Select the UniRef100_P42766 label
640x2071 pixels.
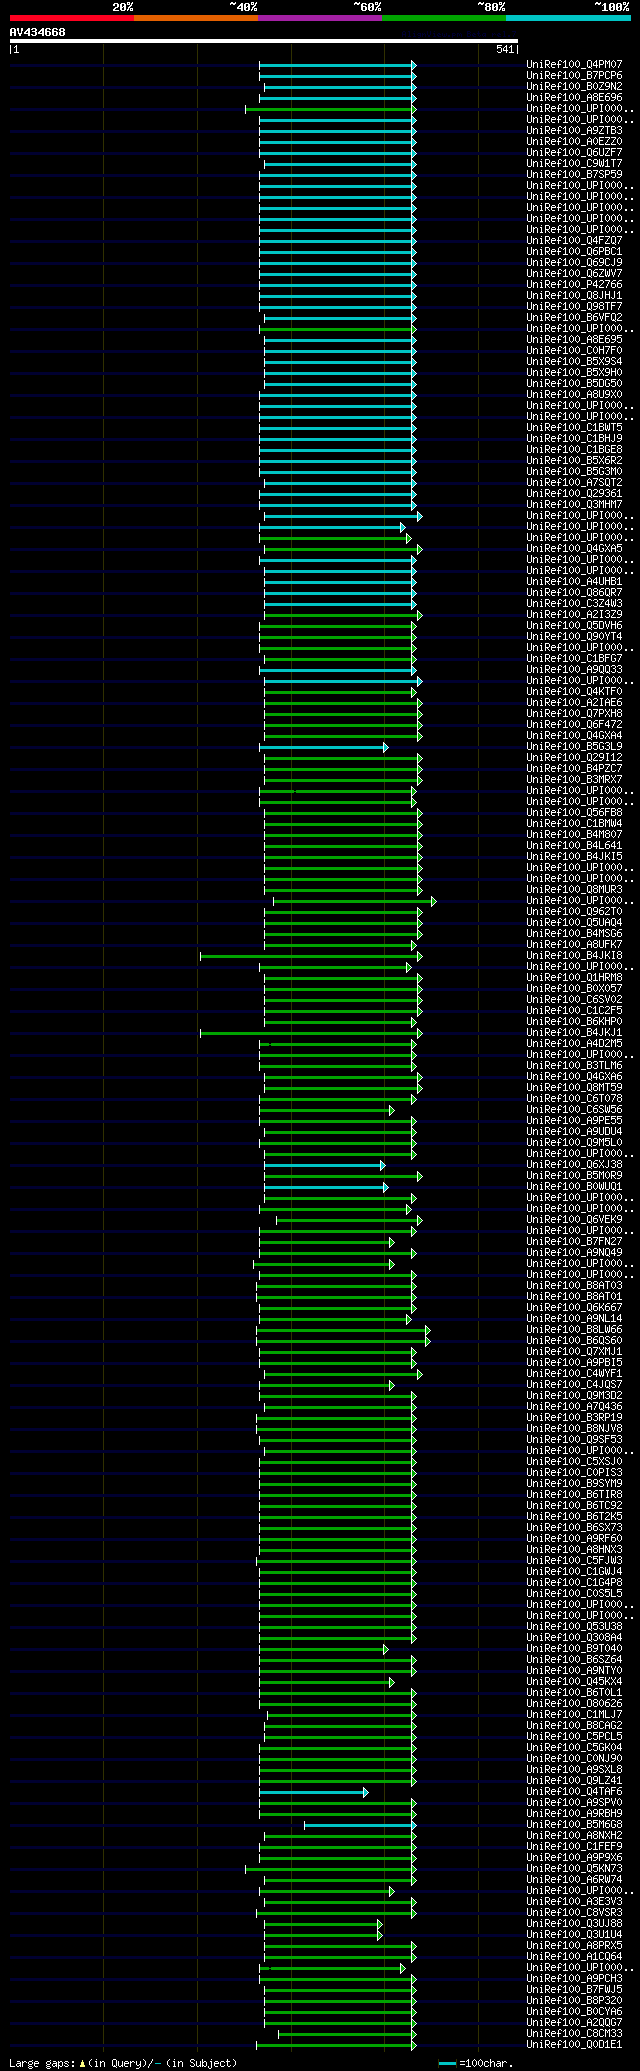tap(574, 284)
